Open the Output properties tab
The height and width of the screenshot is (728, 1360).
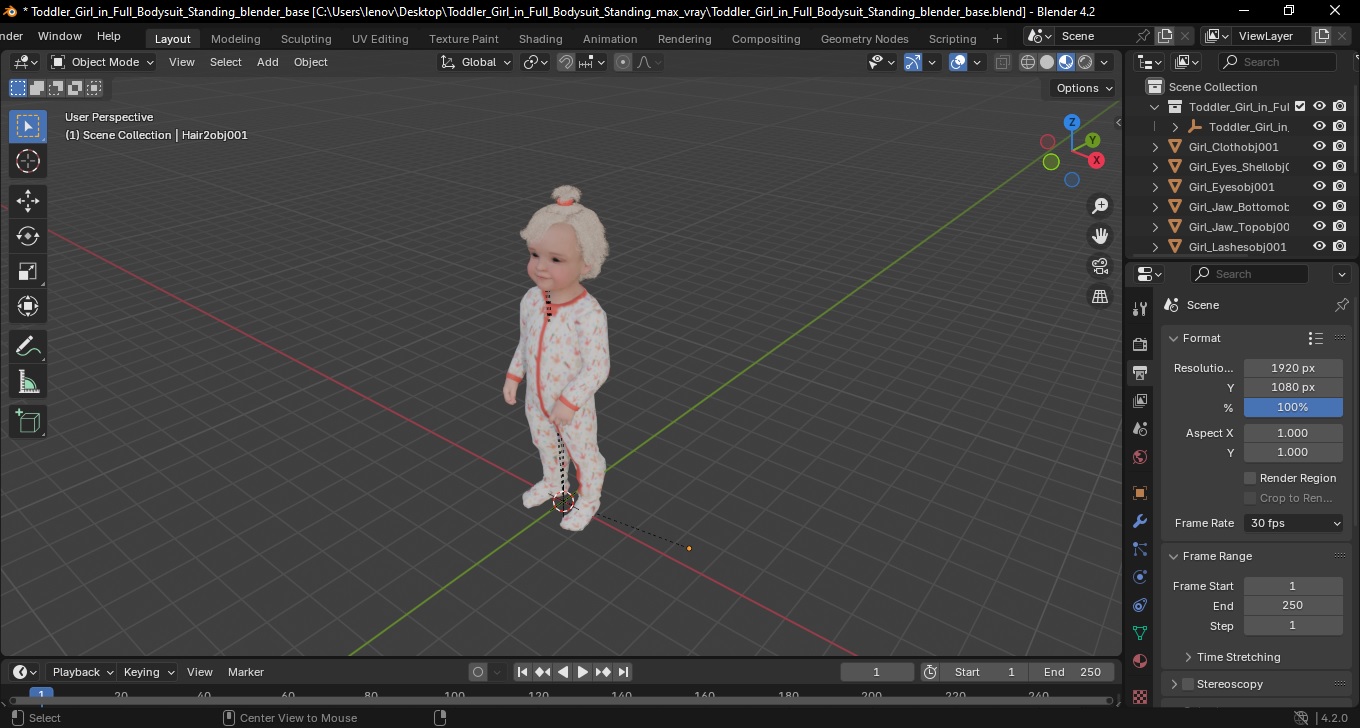click(1140, 372)
